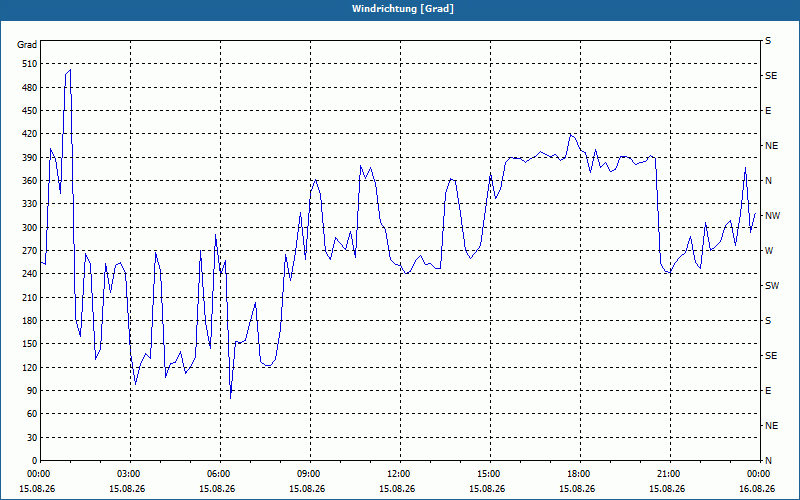800x500 pixels.
Task: Select the SE compass label beside 480 gridline
Action: 771,76
